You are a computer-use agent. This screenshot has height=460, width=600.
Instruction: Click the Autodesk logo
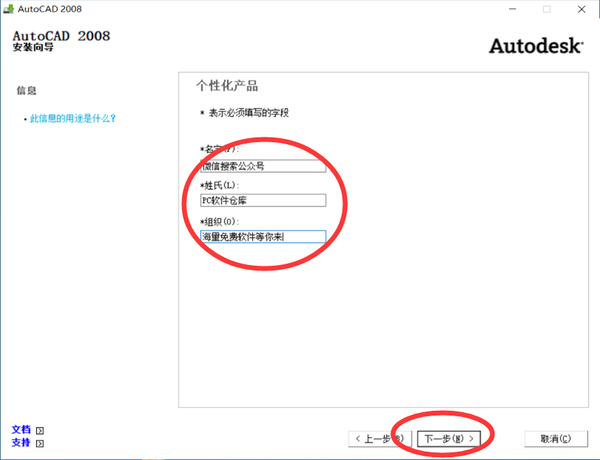coord(536,46)
